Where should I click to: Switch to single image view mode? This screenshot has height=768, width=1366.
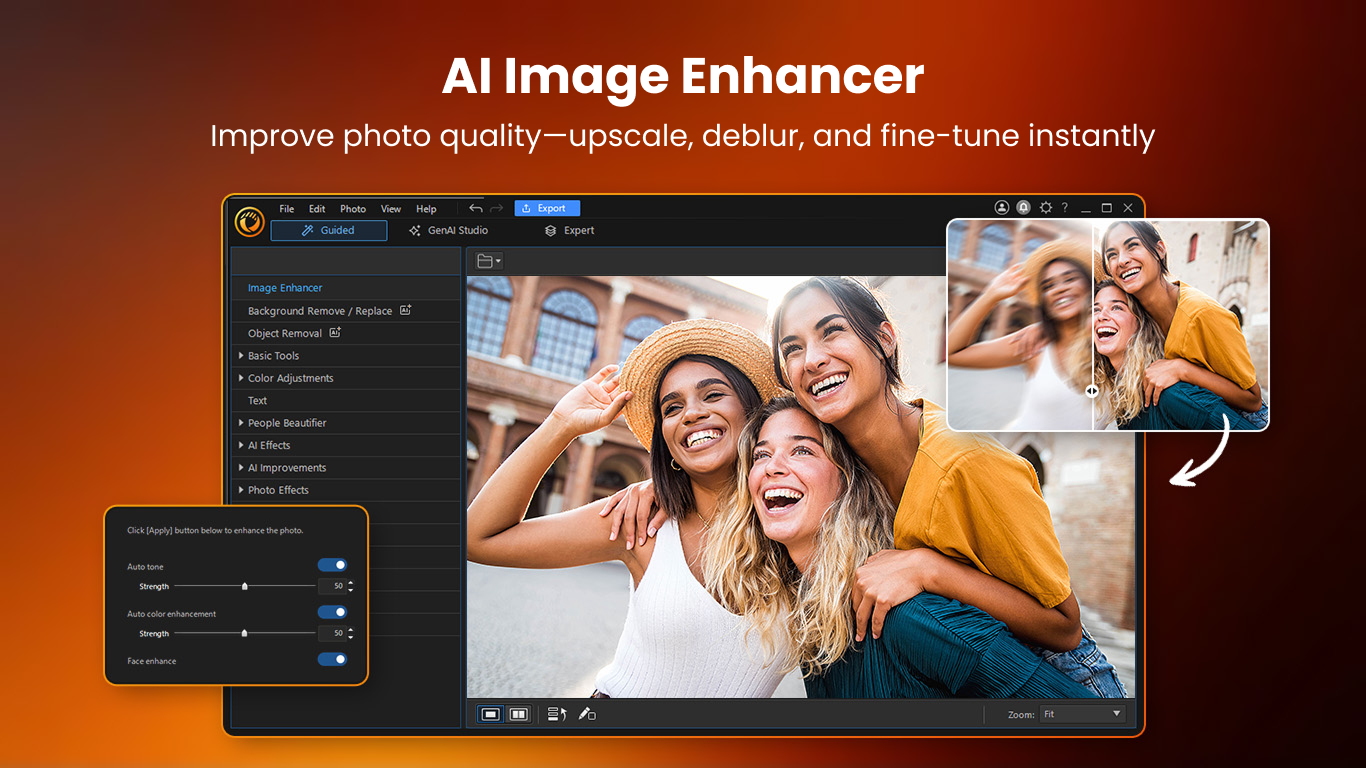pos(490,714)
